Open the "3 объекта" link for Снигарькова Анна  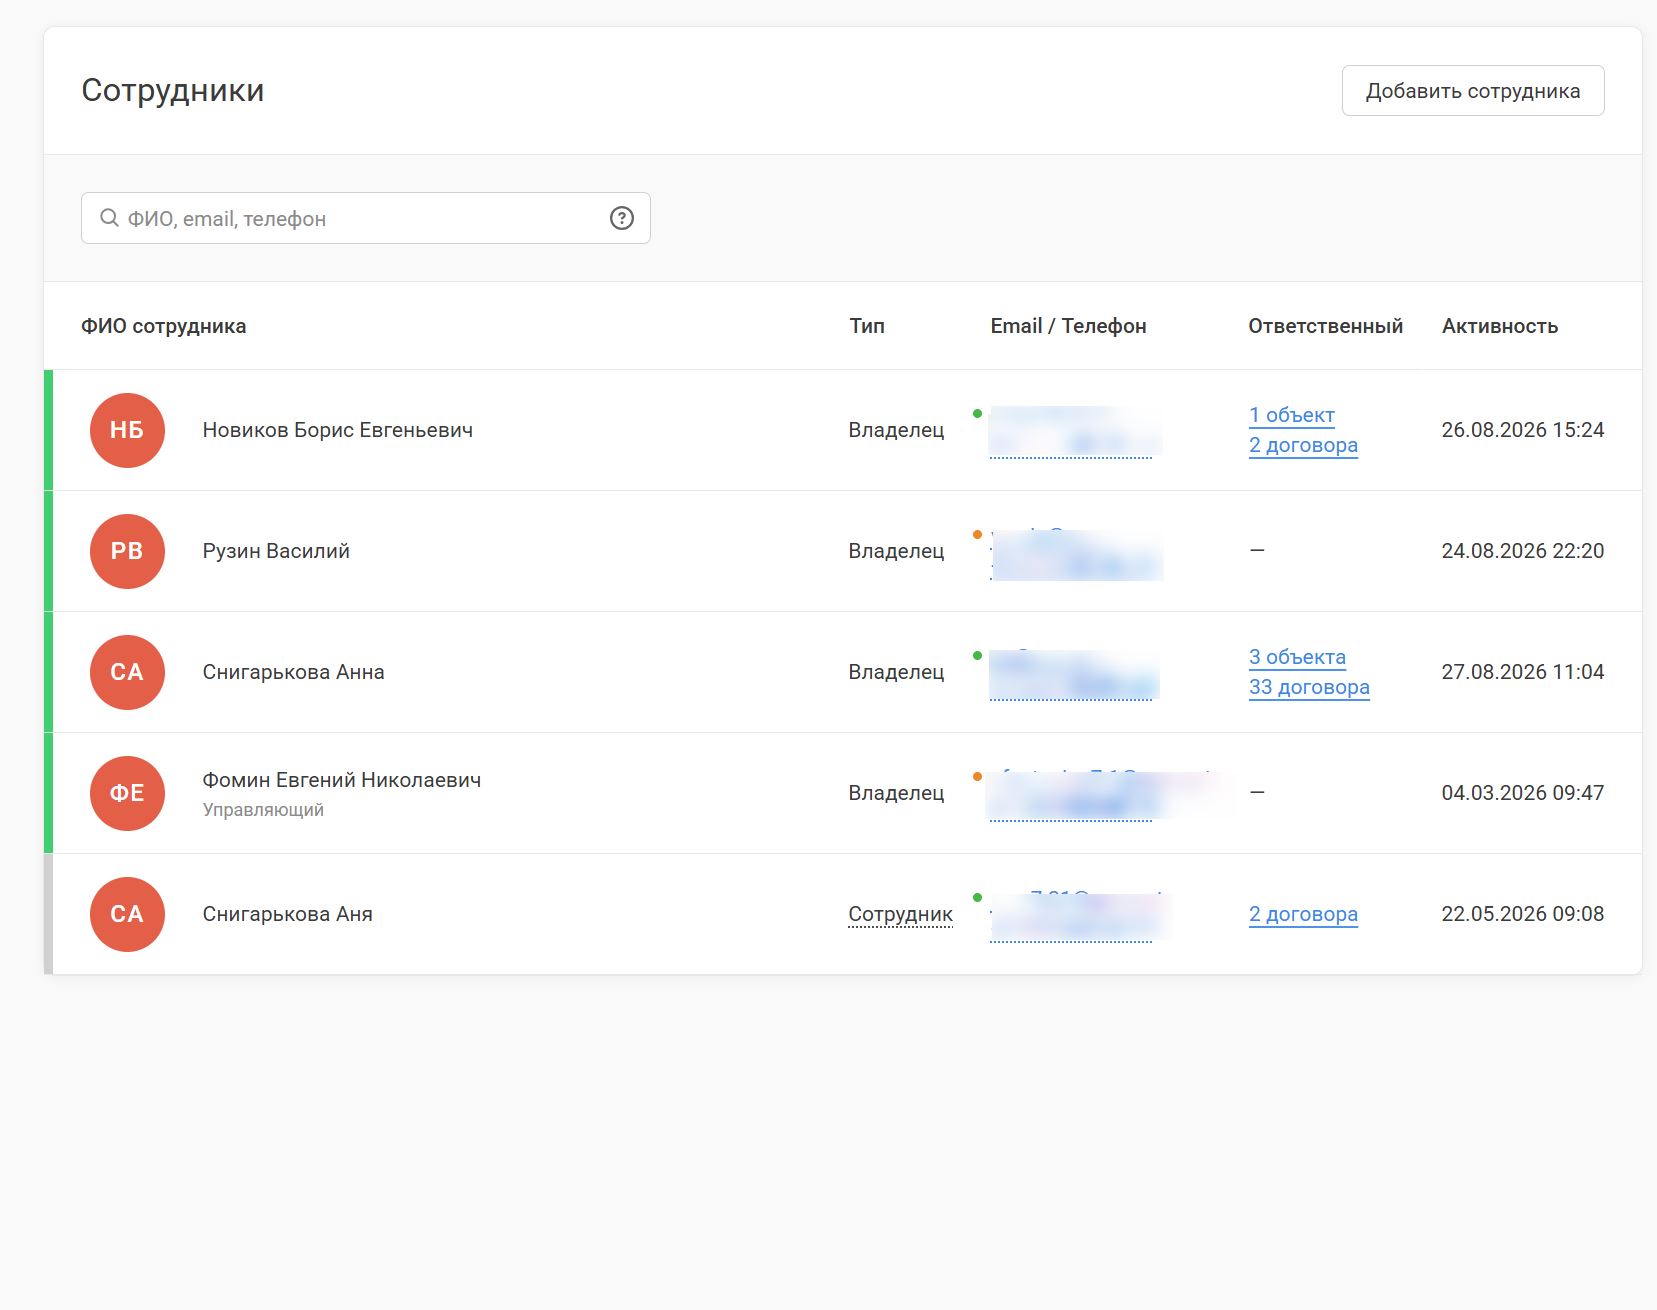(x=1297, y=657)
